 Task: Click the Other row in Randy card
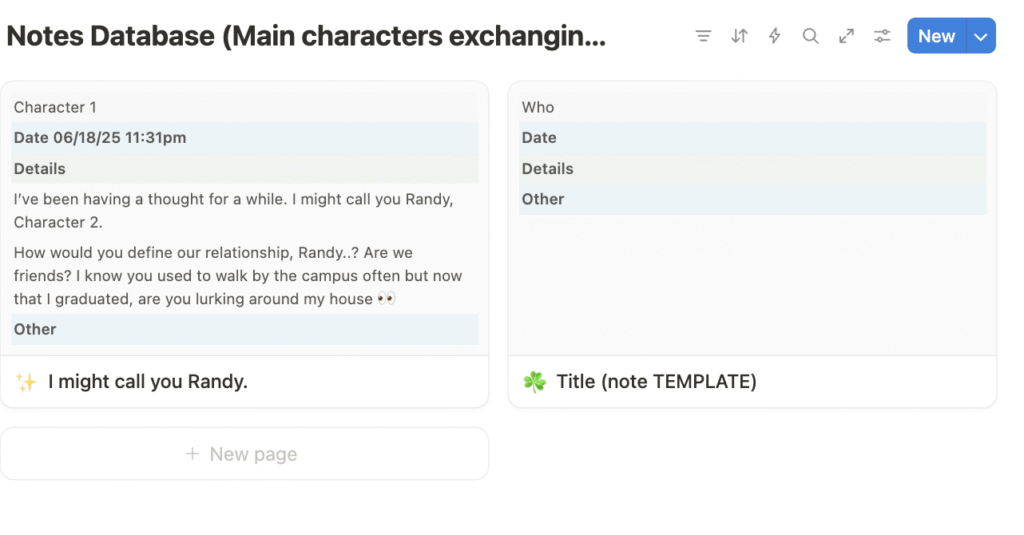(245, 329)
